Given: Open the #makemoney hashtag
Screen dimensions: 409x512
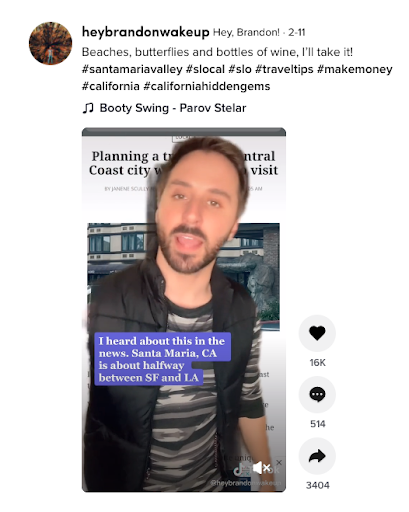Looking at the screenshot, I should pos(355,69).
